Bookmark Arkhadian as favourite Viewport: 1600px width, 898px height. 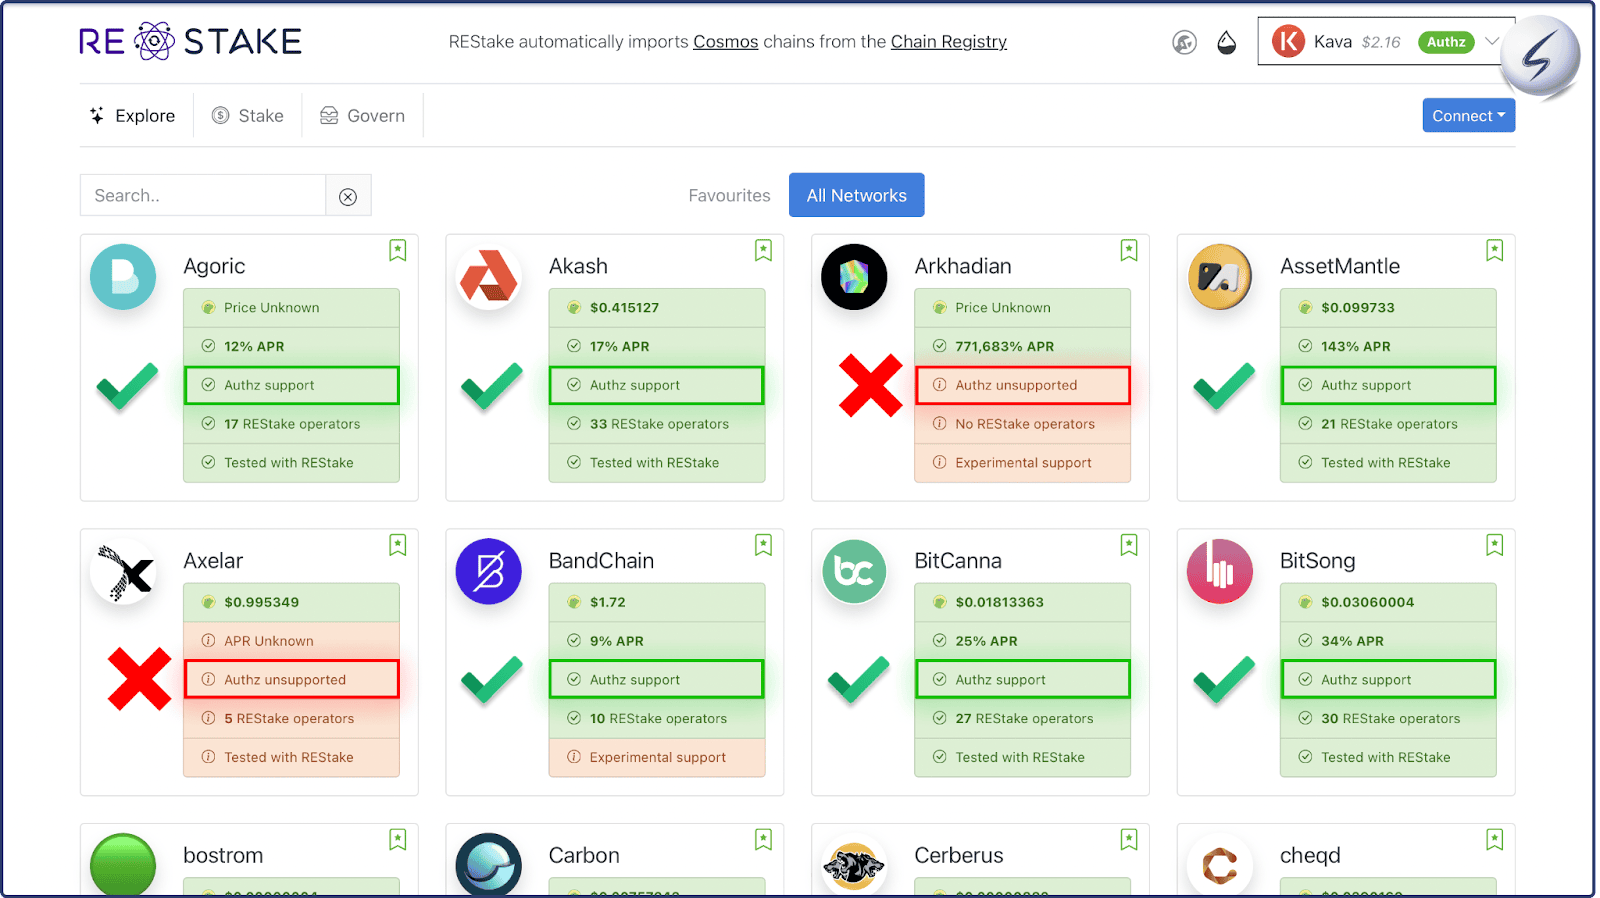coord(1129,251)
